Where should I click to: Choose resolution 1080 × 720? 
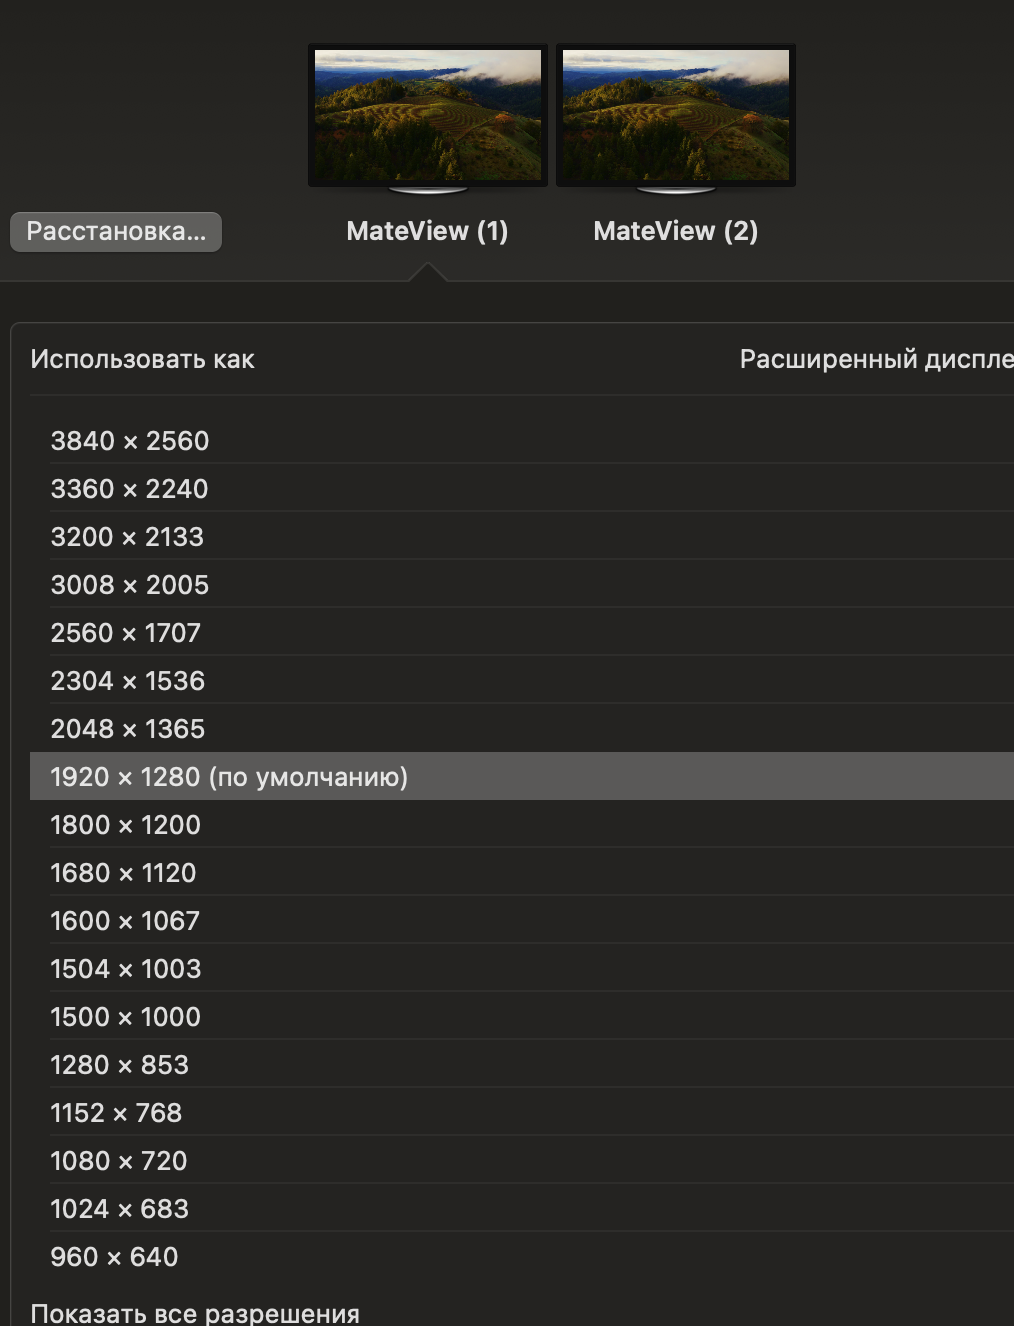[522, 1160]
